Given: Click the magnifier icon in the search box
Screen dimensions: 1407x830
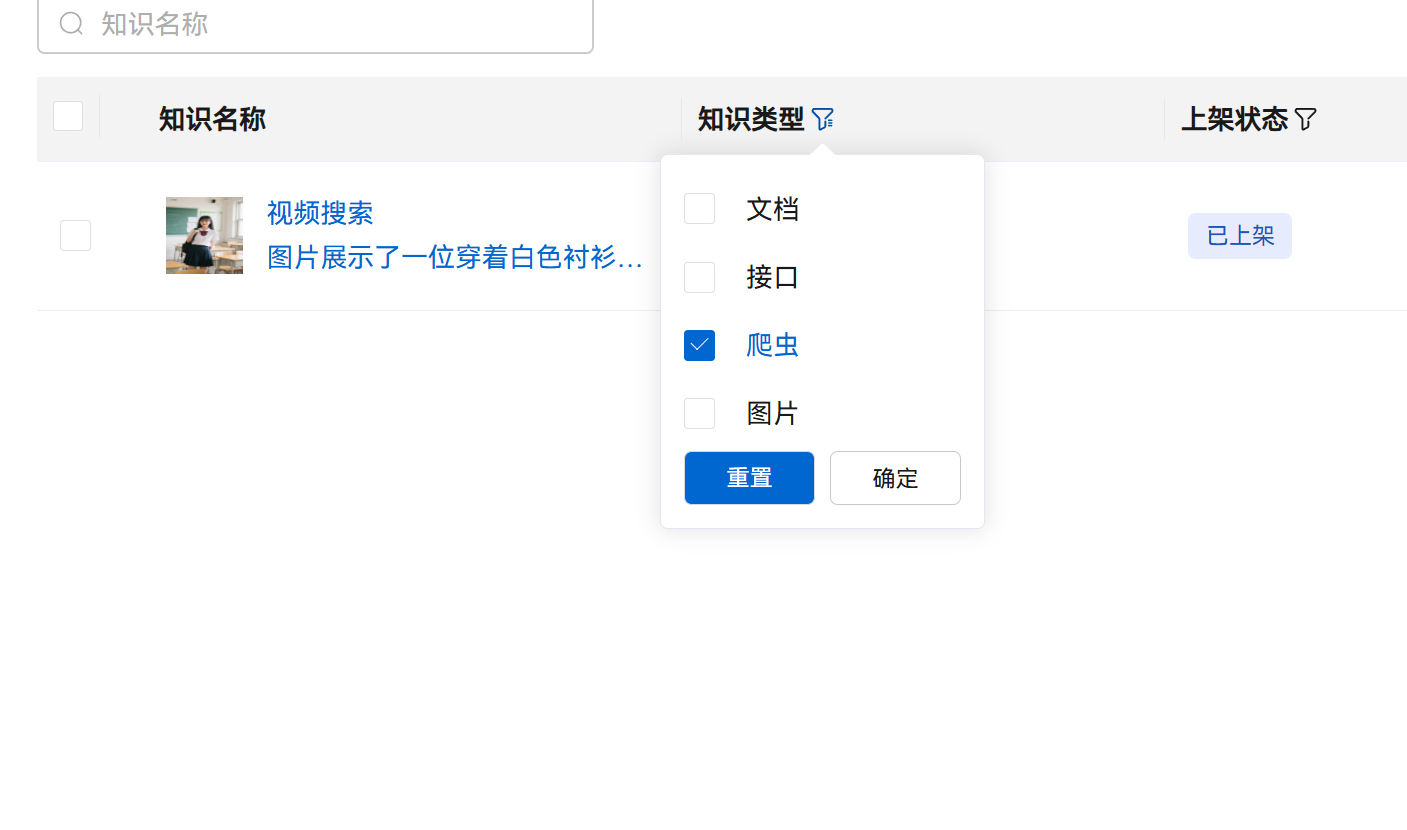Looking at the screenshot, I should click(x=71, y=23).
